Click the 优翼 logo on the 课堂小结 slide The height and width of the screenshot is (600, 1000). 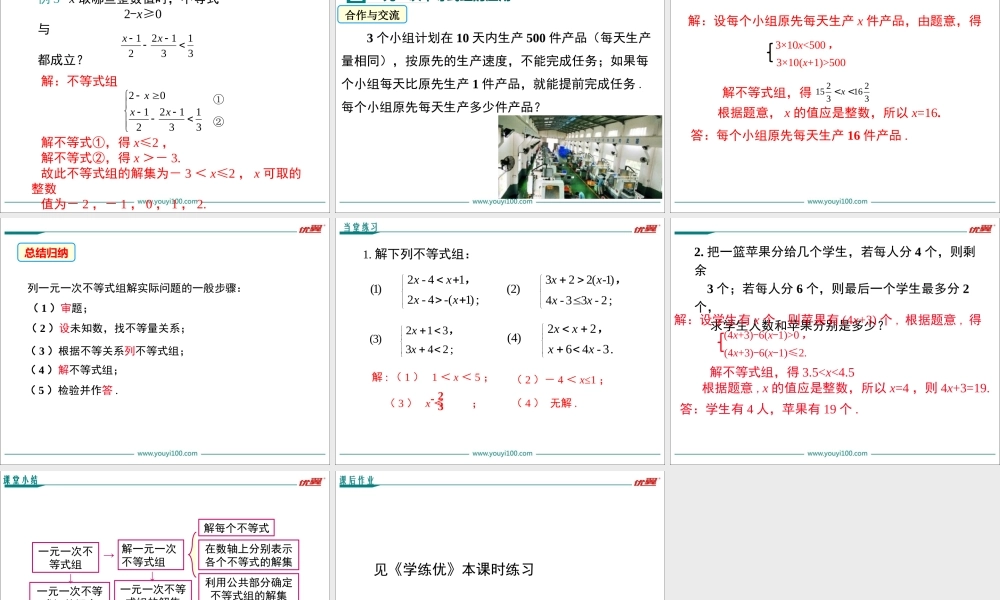click(x=312, y=481)
